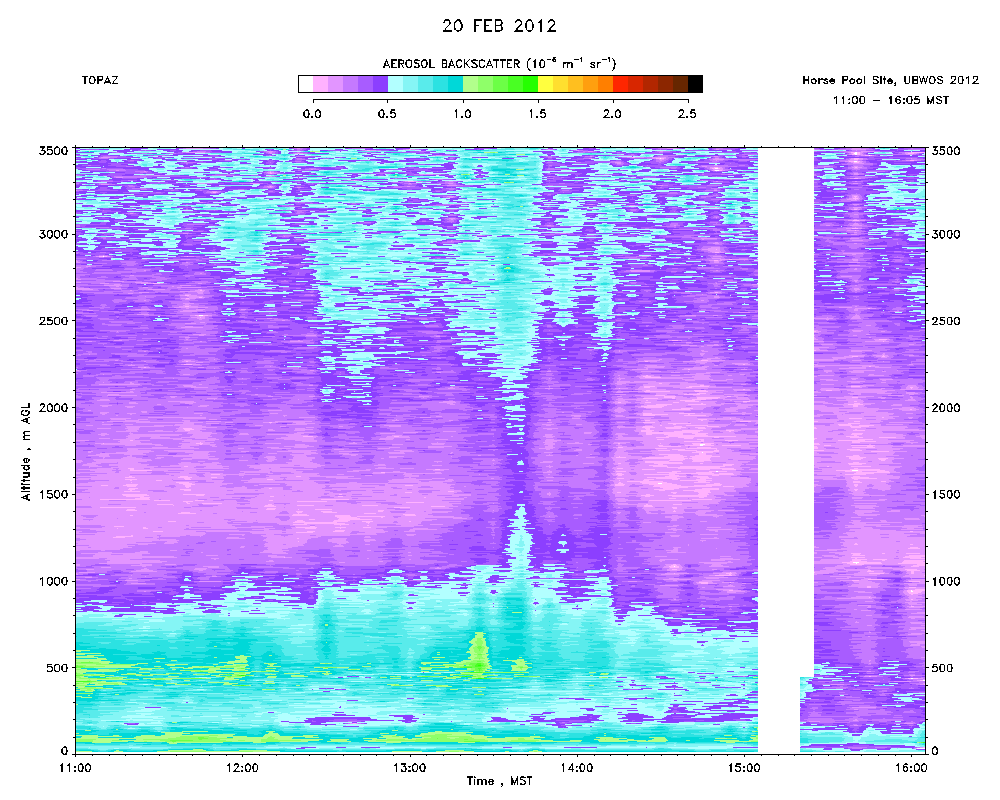Click the colorbar tick label 0.5

tap(387, 114)
